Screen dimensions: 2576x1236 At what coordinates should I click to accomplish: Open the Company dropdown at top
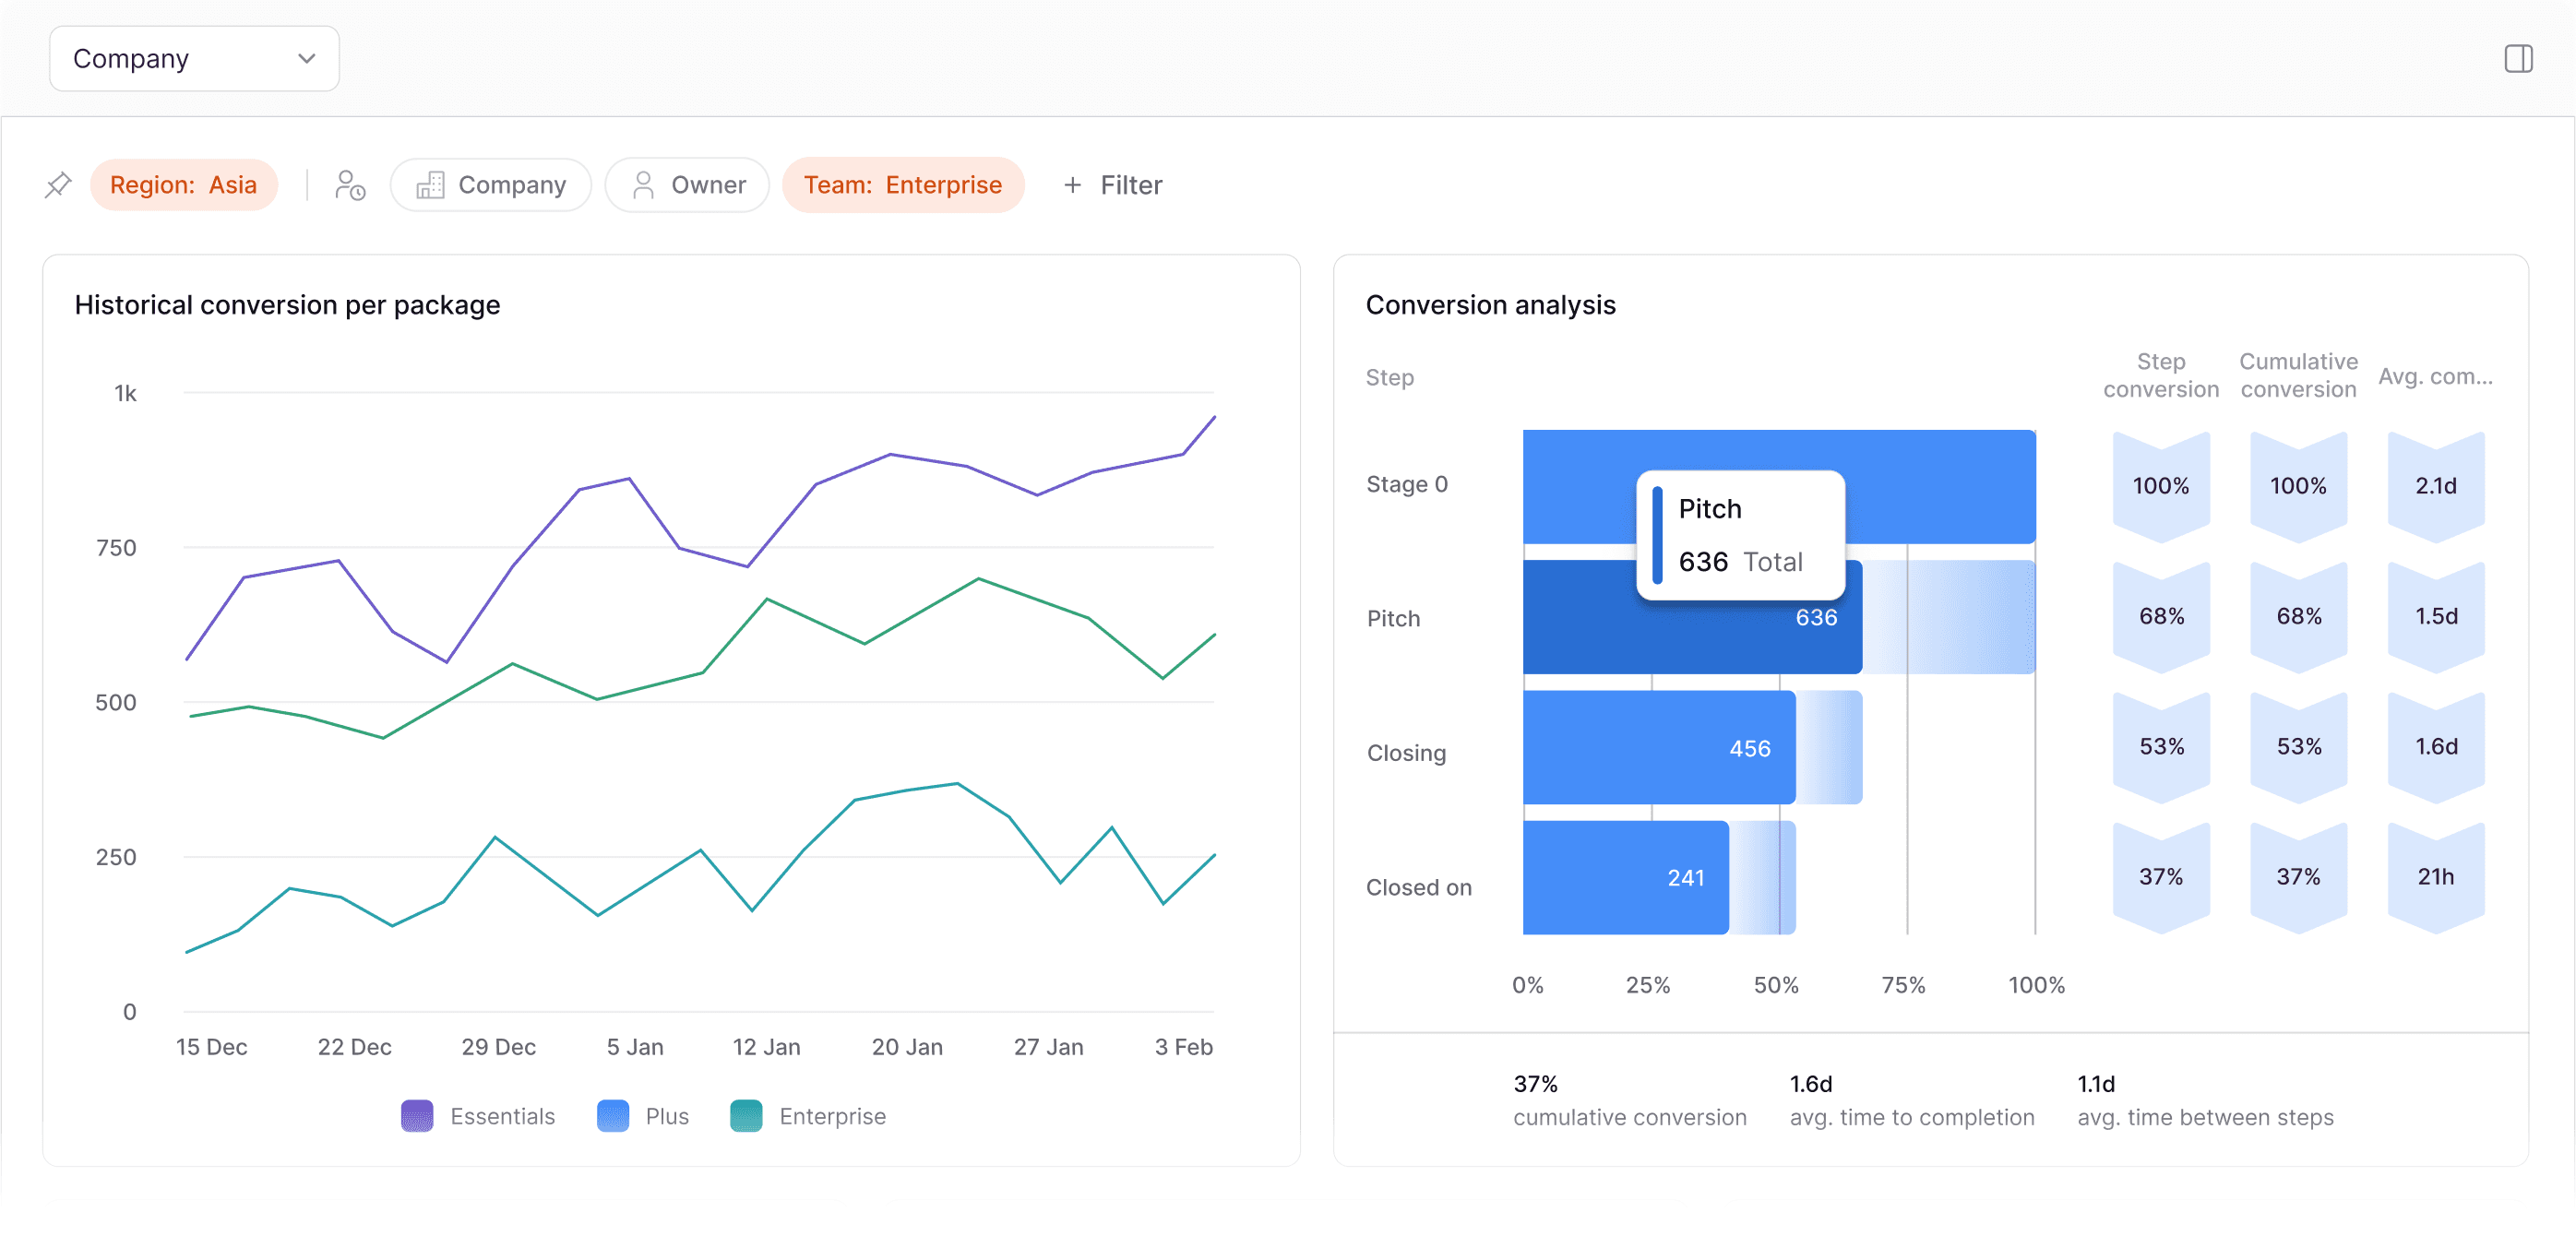tap(194, 59)
